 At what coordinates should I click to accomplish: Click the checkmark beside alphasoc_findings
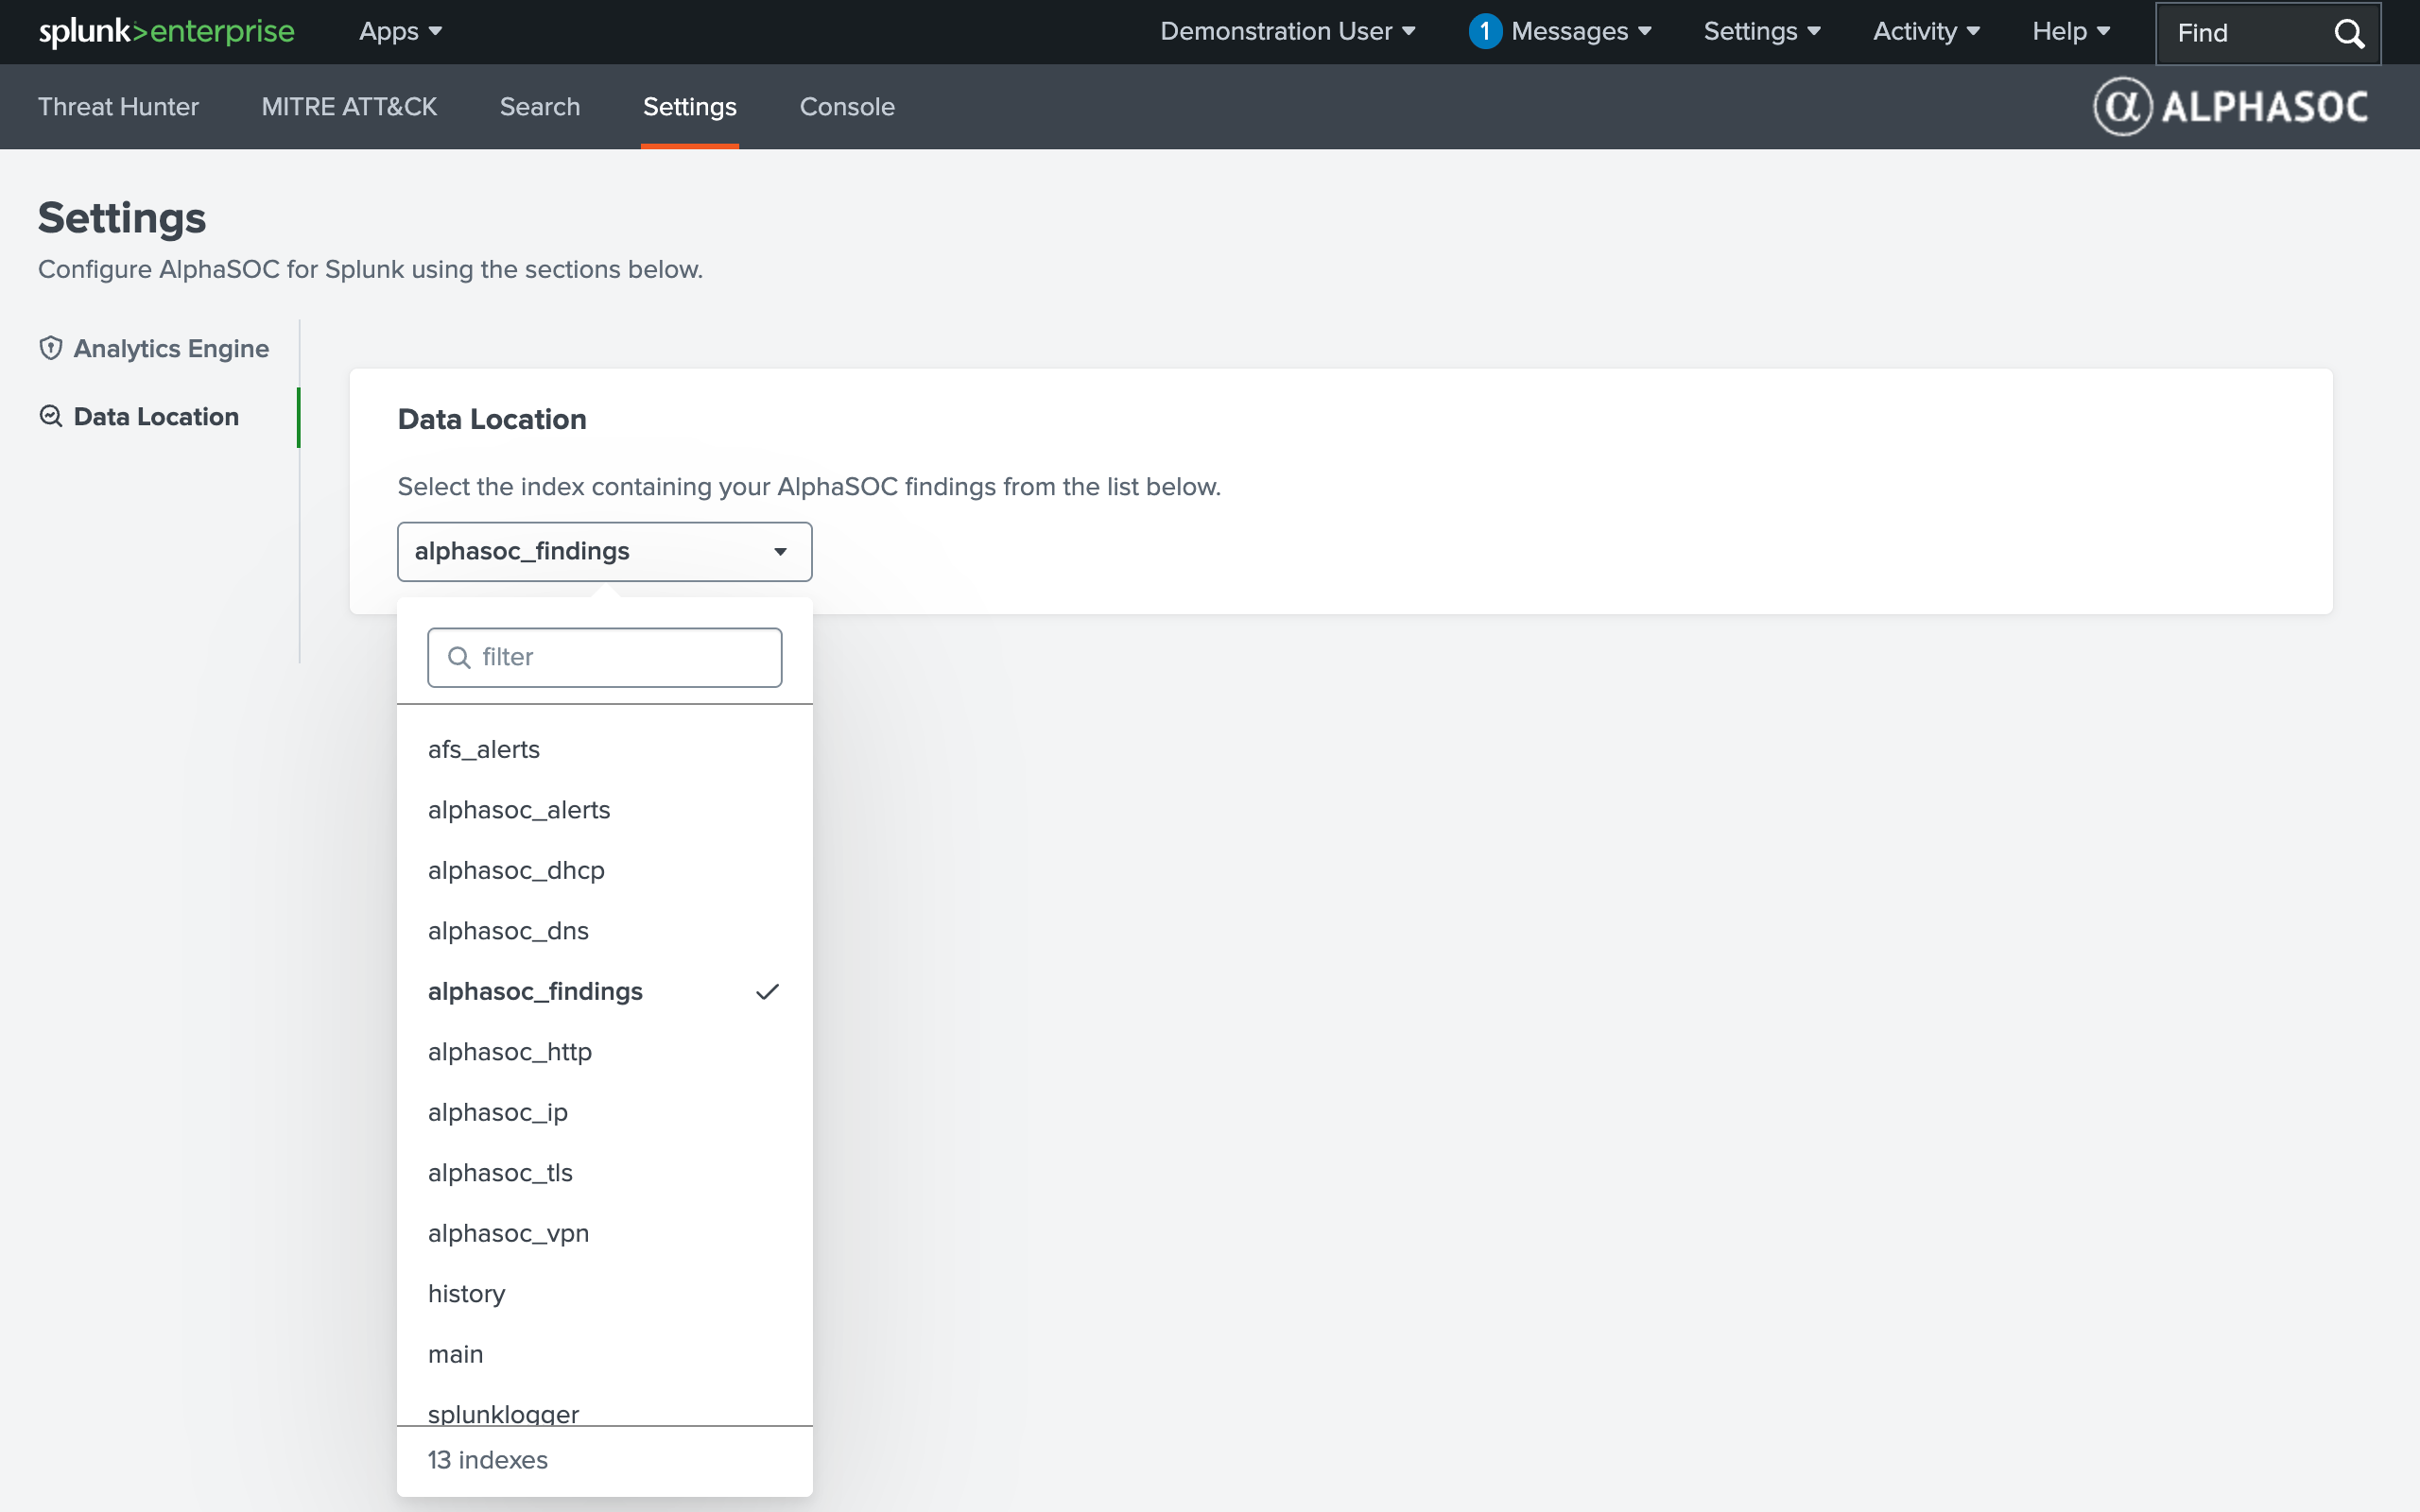(767, 991)
